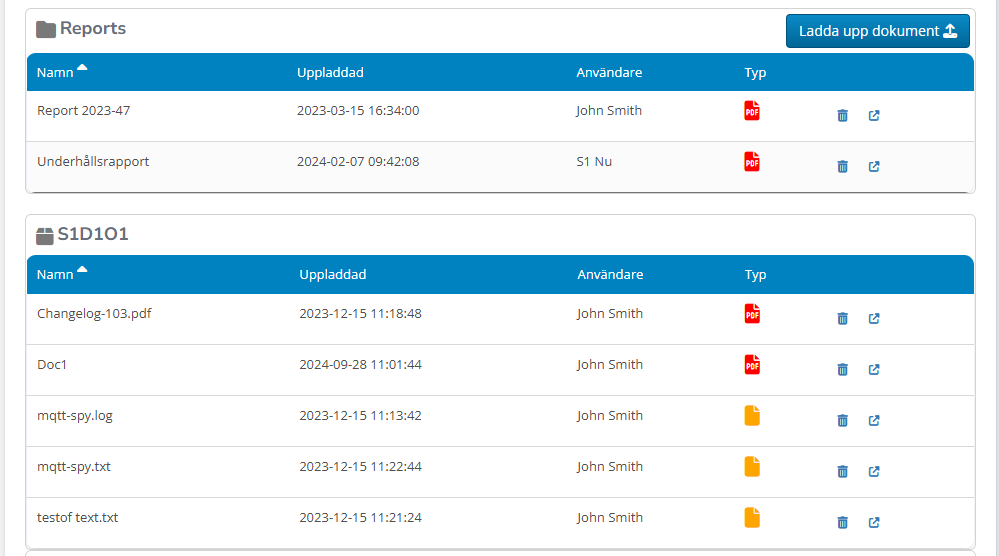Delete the Underhållsrapport document

[x=842, y=167]
